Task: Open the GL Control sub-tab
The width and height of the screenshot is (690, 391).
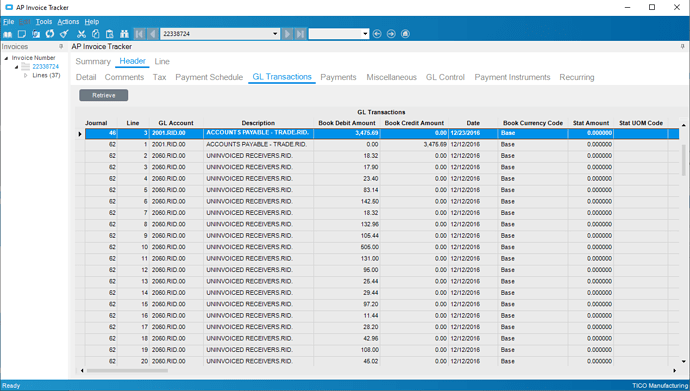Action: click(445, 77)
